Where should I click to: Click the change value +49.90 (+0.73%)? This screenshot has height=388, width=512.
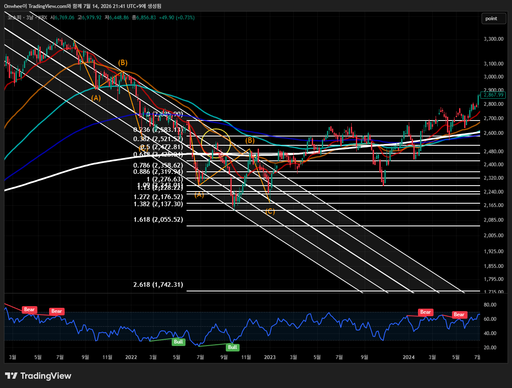pyautogui.click(x=177, y=17)
